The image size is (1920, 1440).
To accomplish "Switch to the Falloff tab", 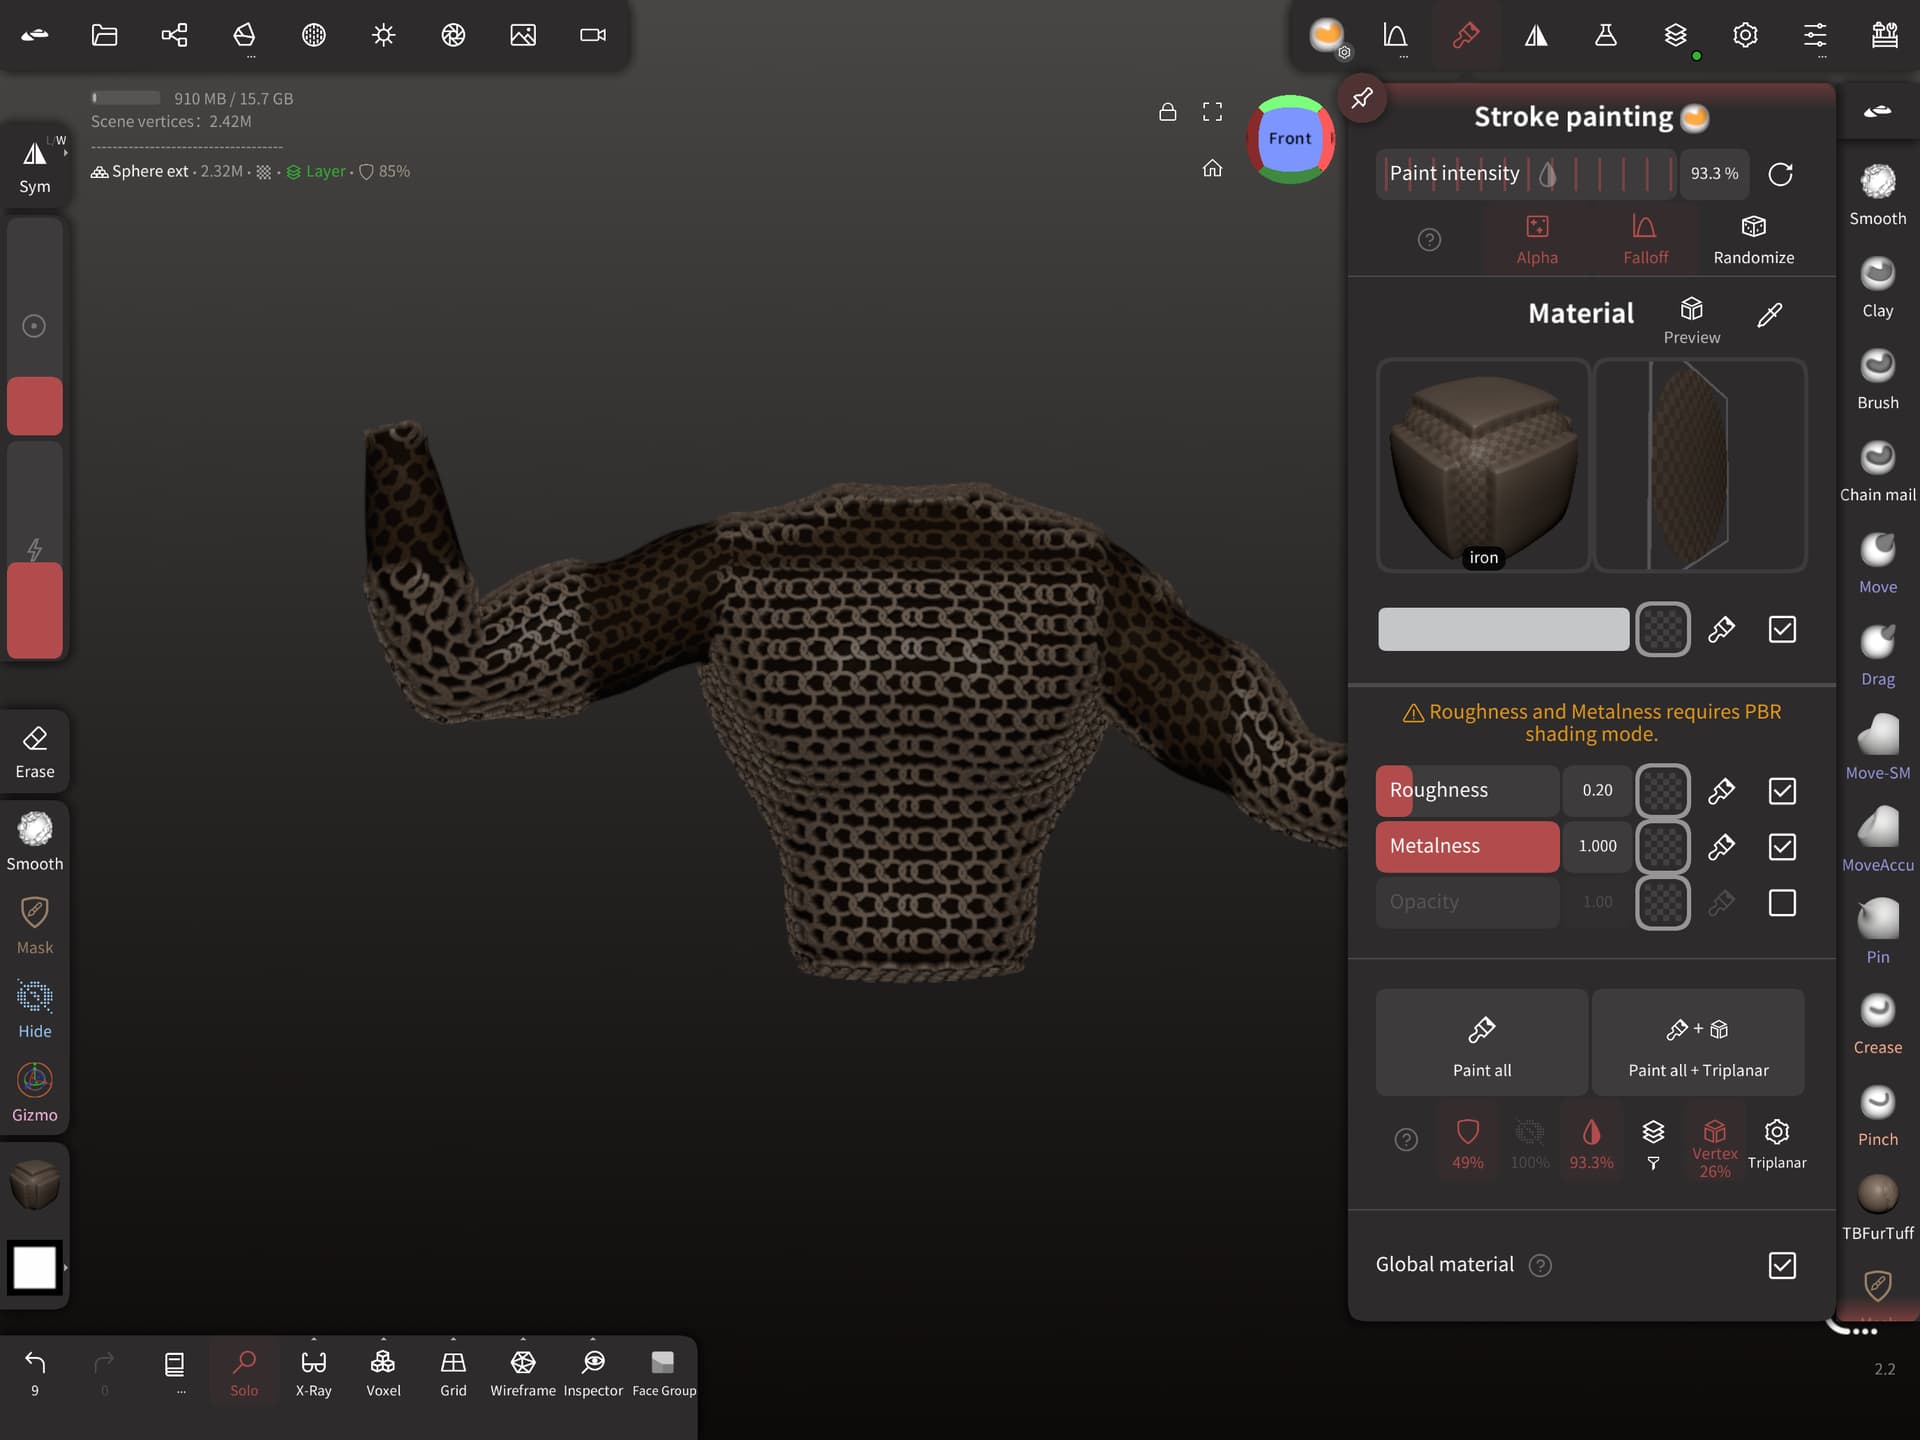I will click(1645, 238).
